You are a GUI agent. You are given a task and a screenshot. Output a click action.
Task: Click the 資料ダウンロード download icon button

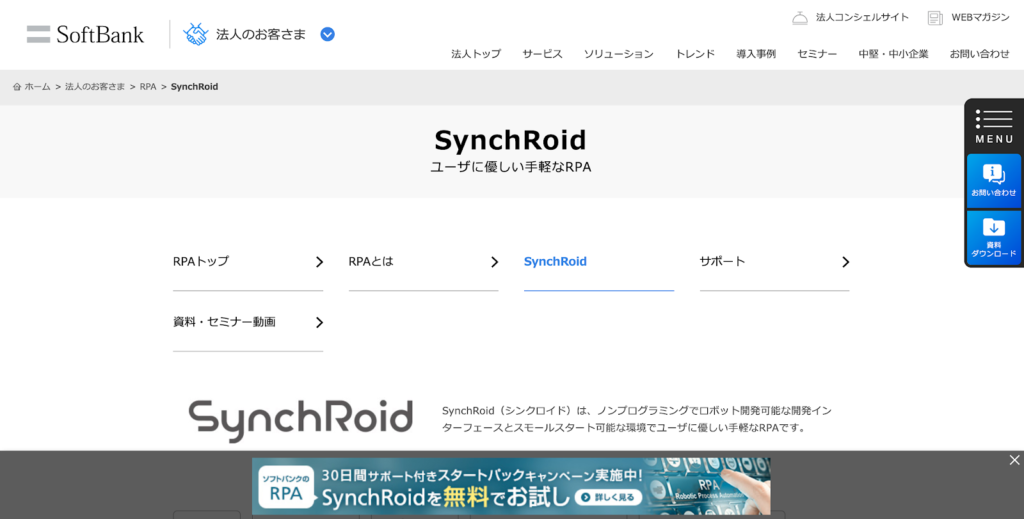(994, 238)
